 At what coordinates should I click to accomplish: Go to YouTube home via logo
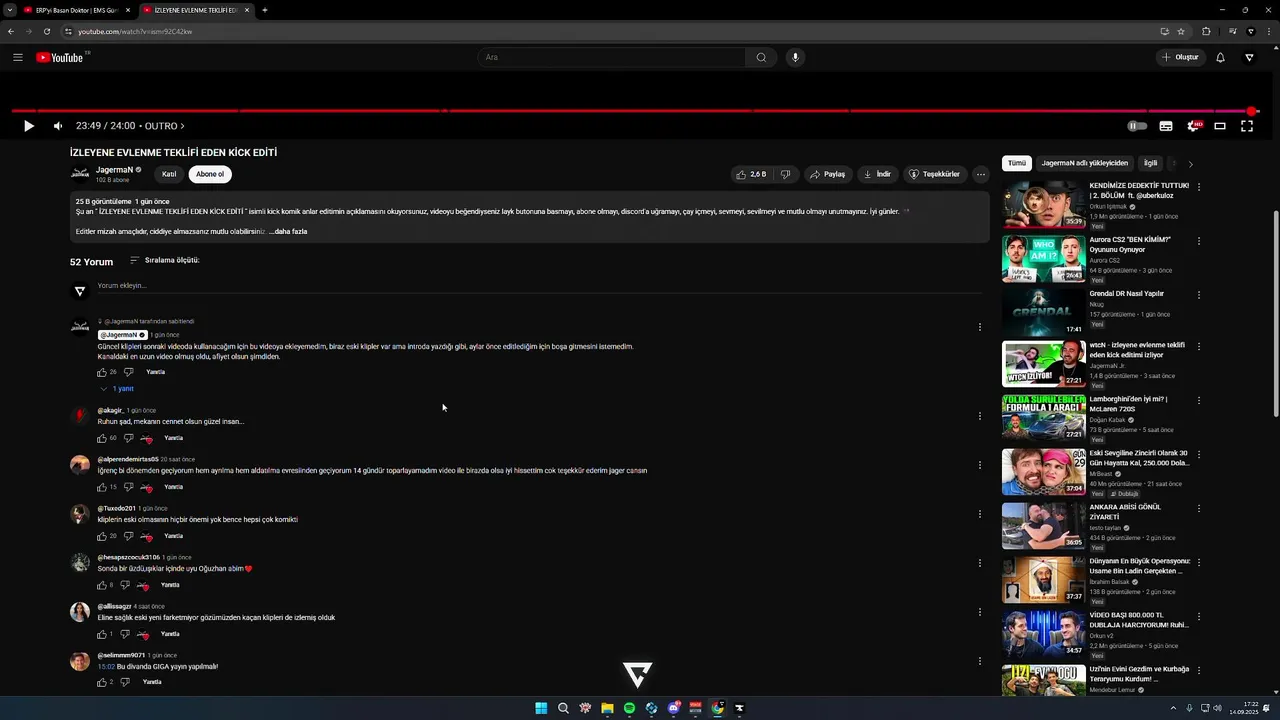click(x=60, y=57)
